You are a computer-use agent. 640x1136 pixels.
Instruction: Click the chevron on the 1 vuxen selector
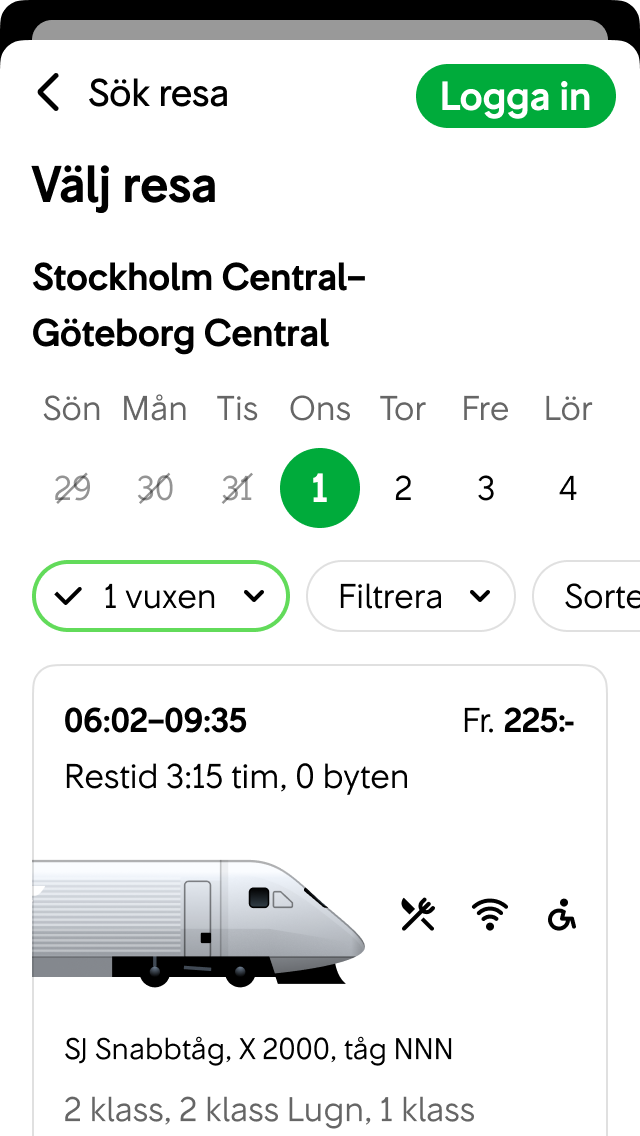253,596
